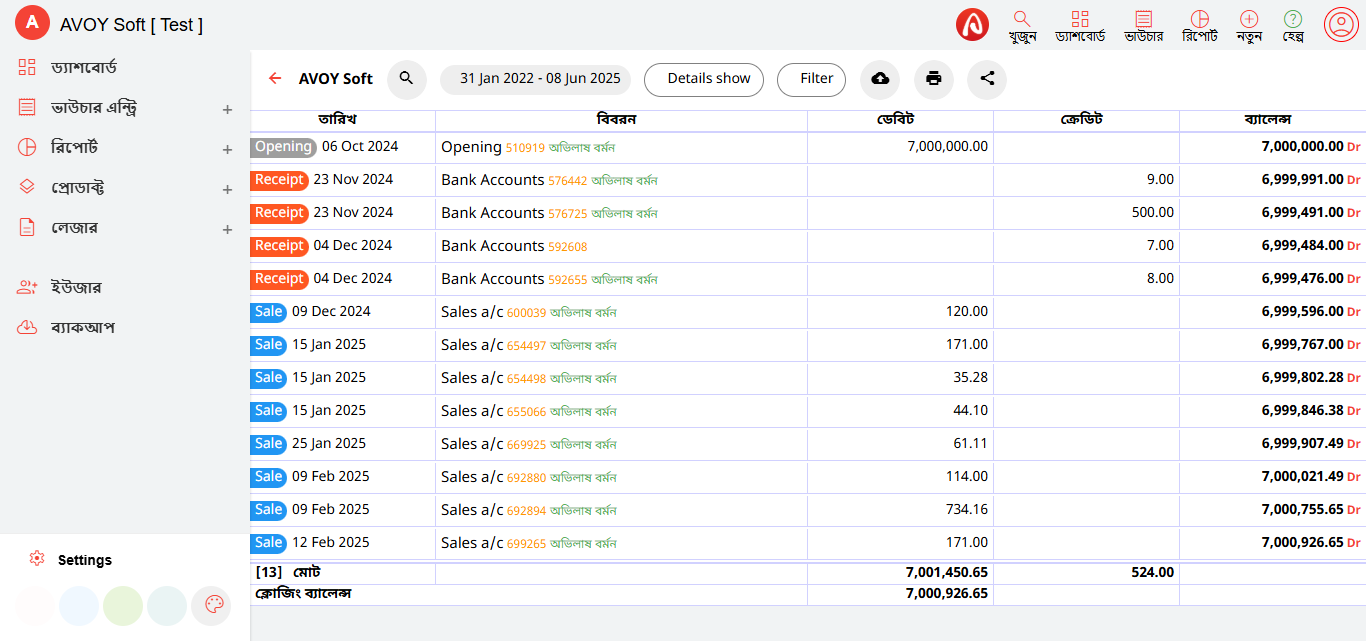The image size is (1366, 641).
Task: Open voucher number 592608
Action: pyautogui.click(x=568, y=247)
